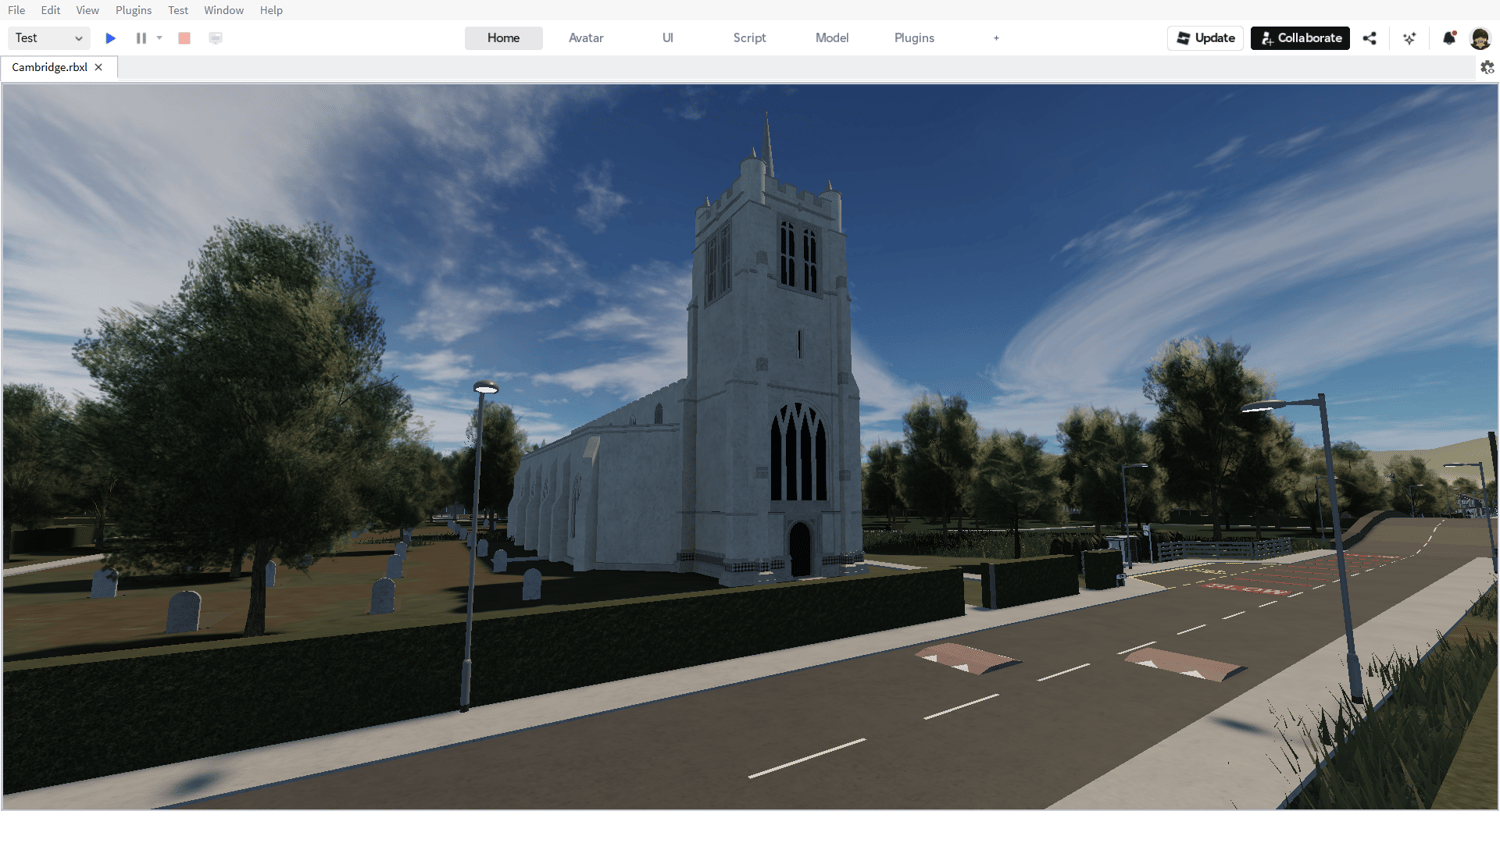Open the Window menu
This screenshot has width=1500, height=843.
(224, 10)
